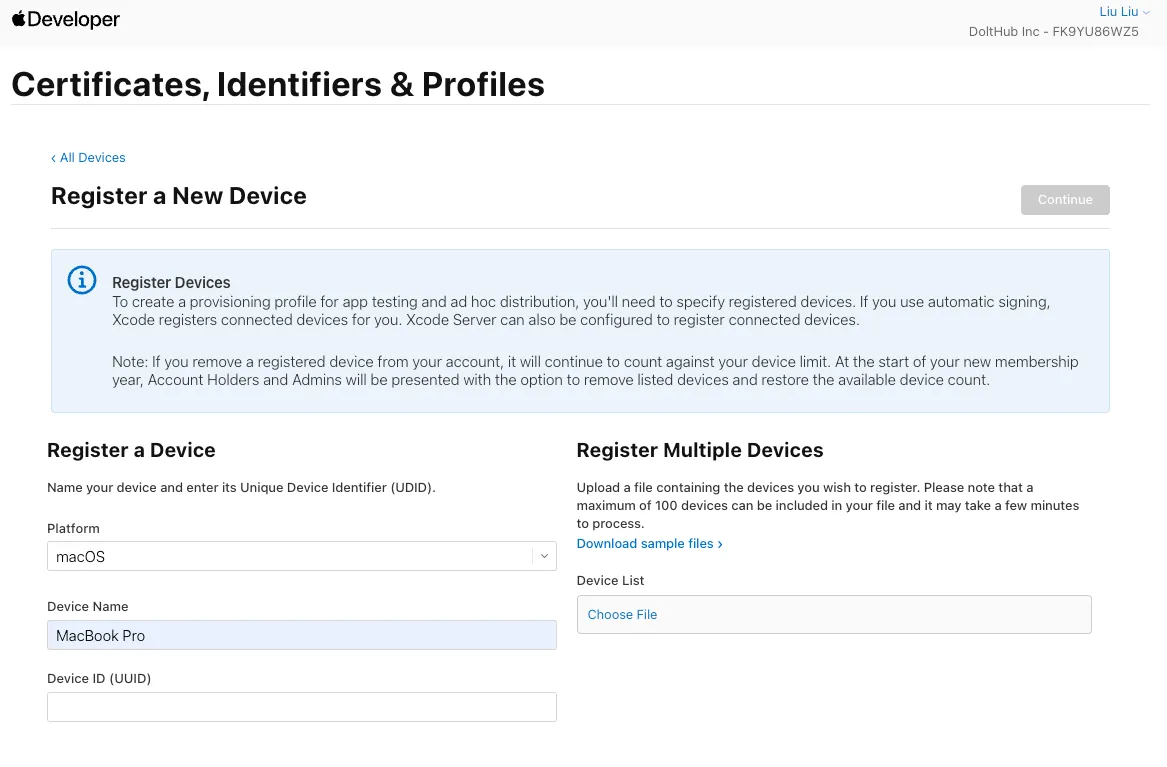Expand the Liu Liu account menu
The width and height of the screenshot is (1167, 767).
pos(1125,12)
